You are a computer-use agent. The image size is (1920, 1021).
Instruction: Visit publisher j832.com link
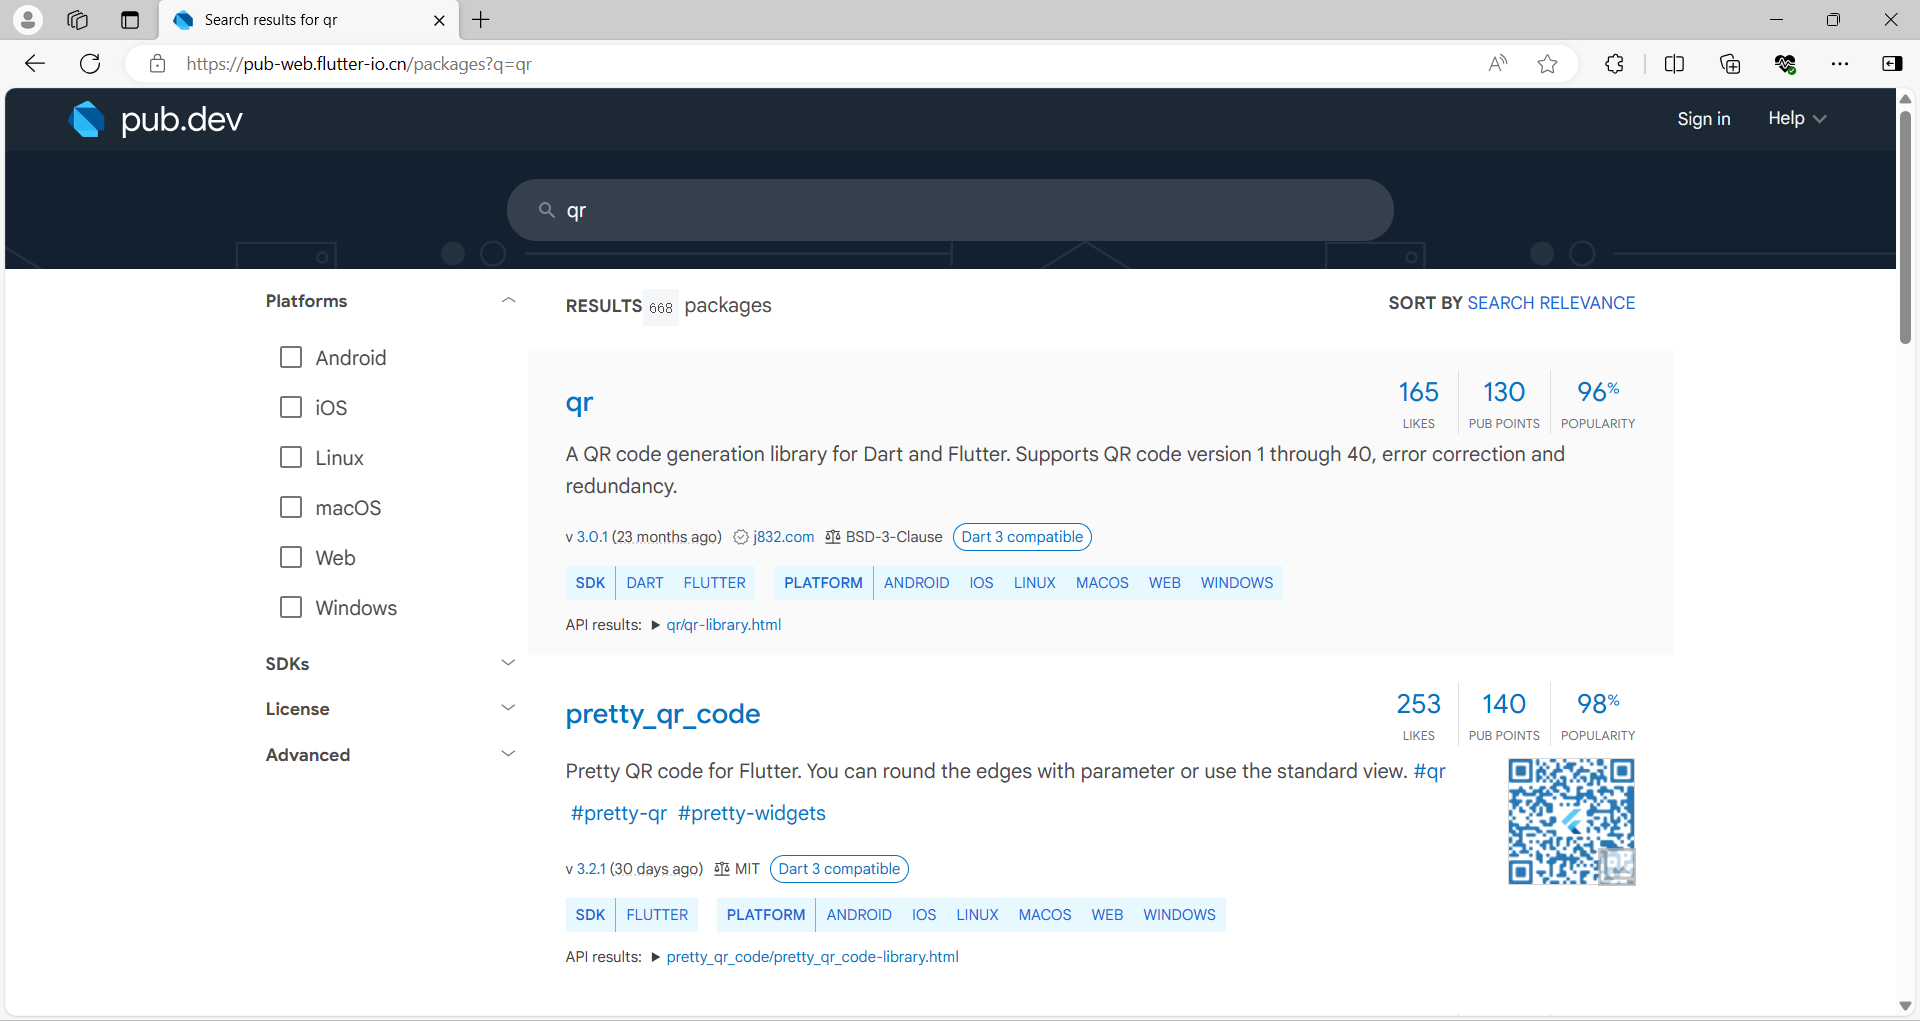[x=783, y=537]
